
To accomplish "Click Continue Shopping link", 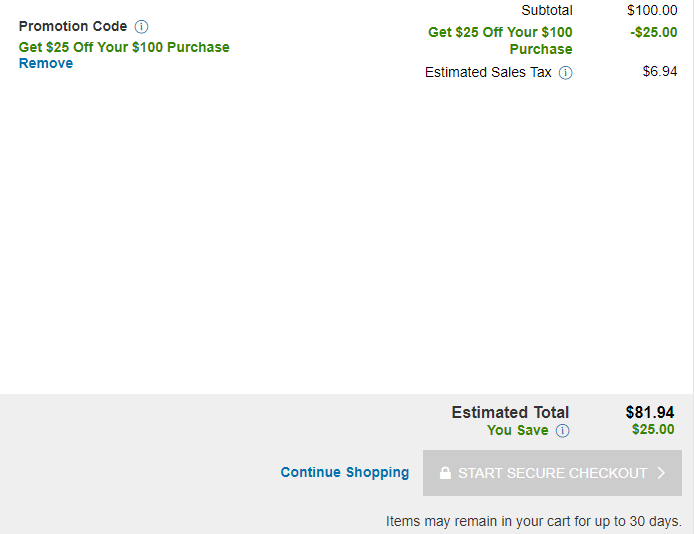I will pyautogui.click(x=345, y=473).
